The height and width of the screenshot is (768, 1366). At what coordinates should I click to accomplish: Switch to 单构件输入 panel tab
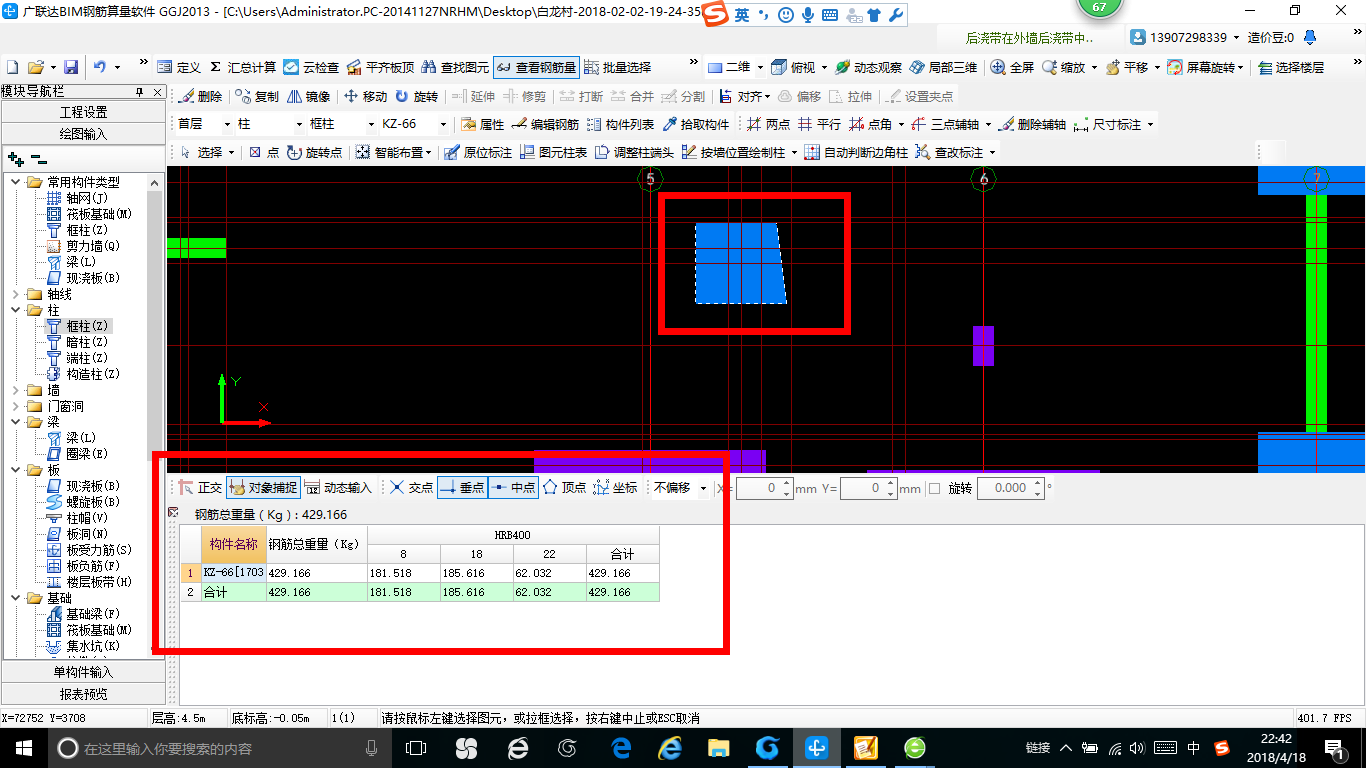(x=83, y=672)
